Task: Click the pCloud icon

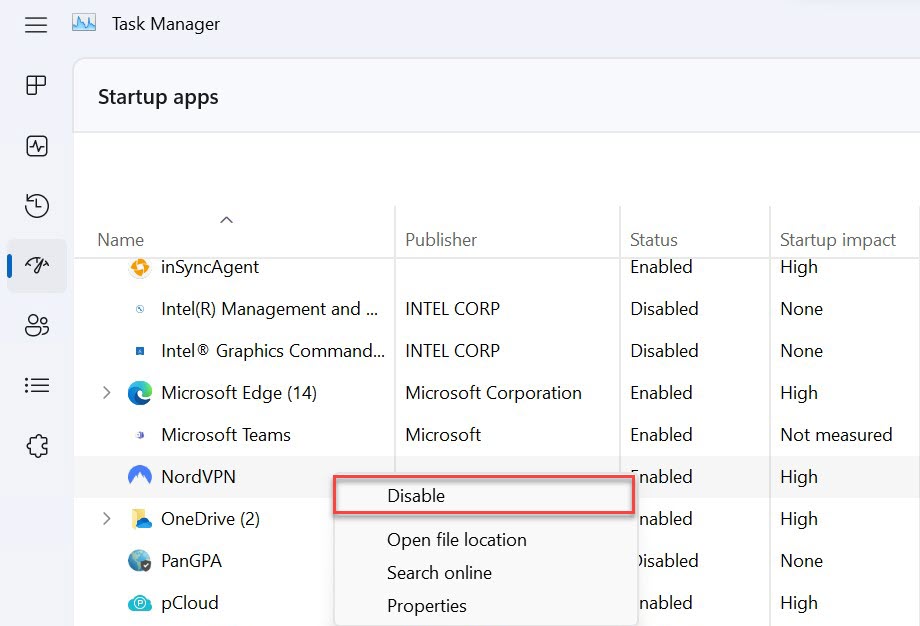Action: point(140,603)
